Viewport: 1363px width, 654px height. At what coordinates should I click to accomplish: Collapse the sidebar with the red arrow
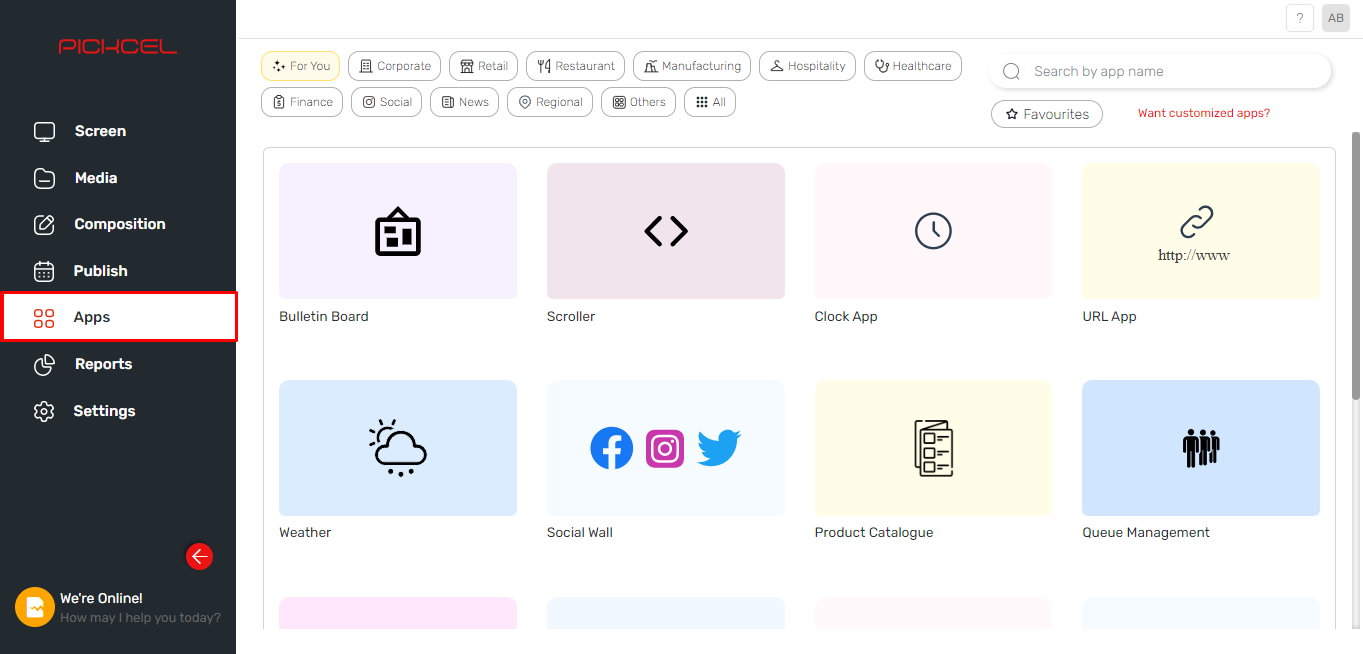pyautogui.click(x=199, y=556)
